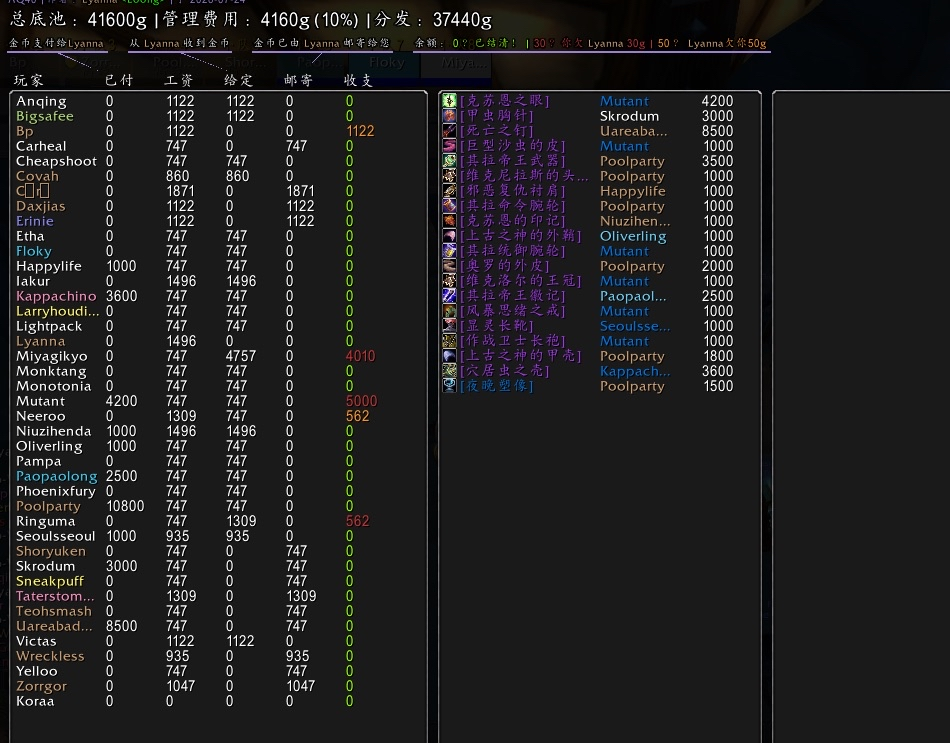The width and height of the screenshot is (950, 743).
Task: Click the 其拉帝王徽记 item icon
Action: 449,296
